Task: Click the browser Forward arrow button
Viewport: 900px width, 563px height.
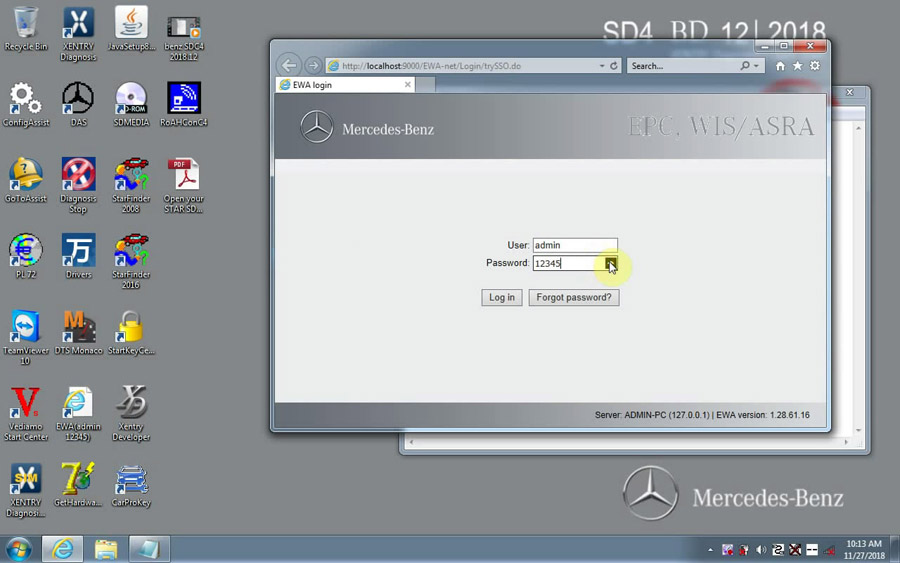Action: (313, 65)
